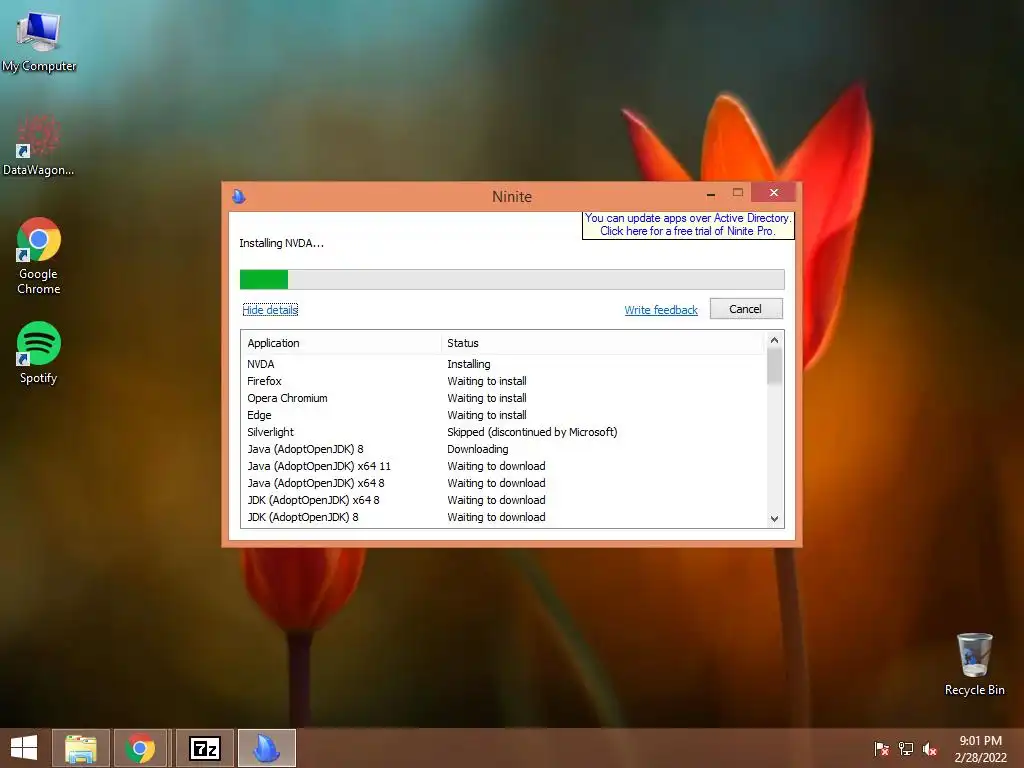This screenshot has height=768, width=1024.
Task: Open File Explorer from the taskbar
Action: [x=81, y=748]
